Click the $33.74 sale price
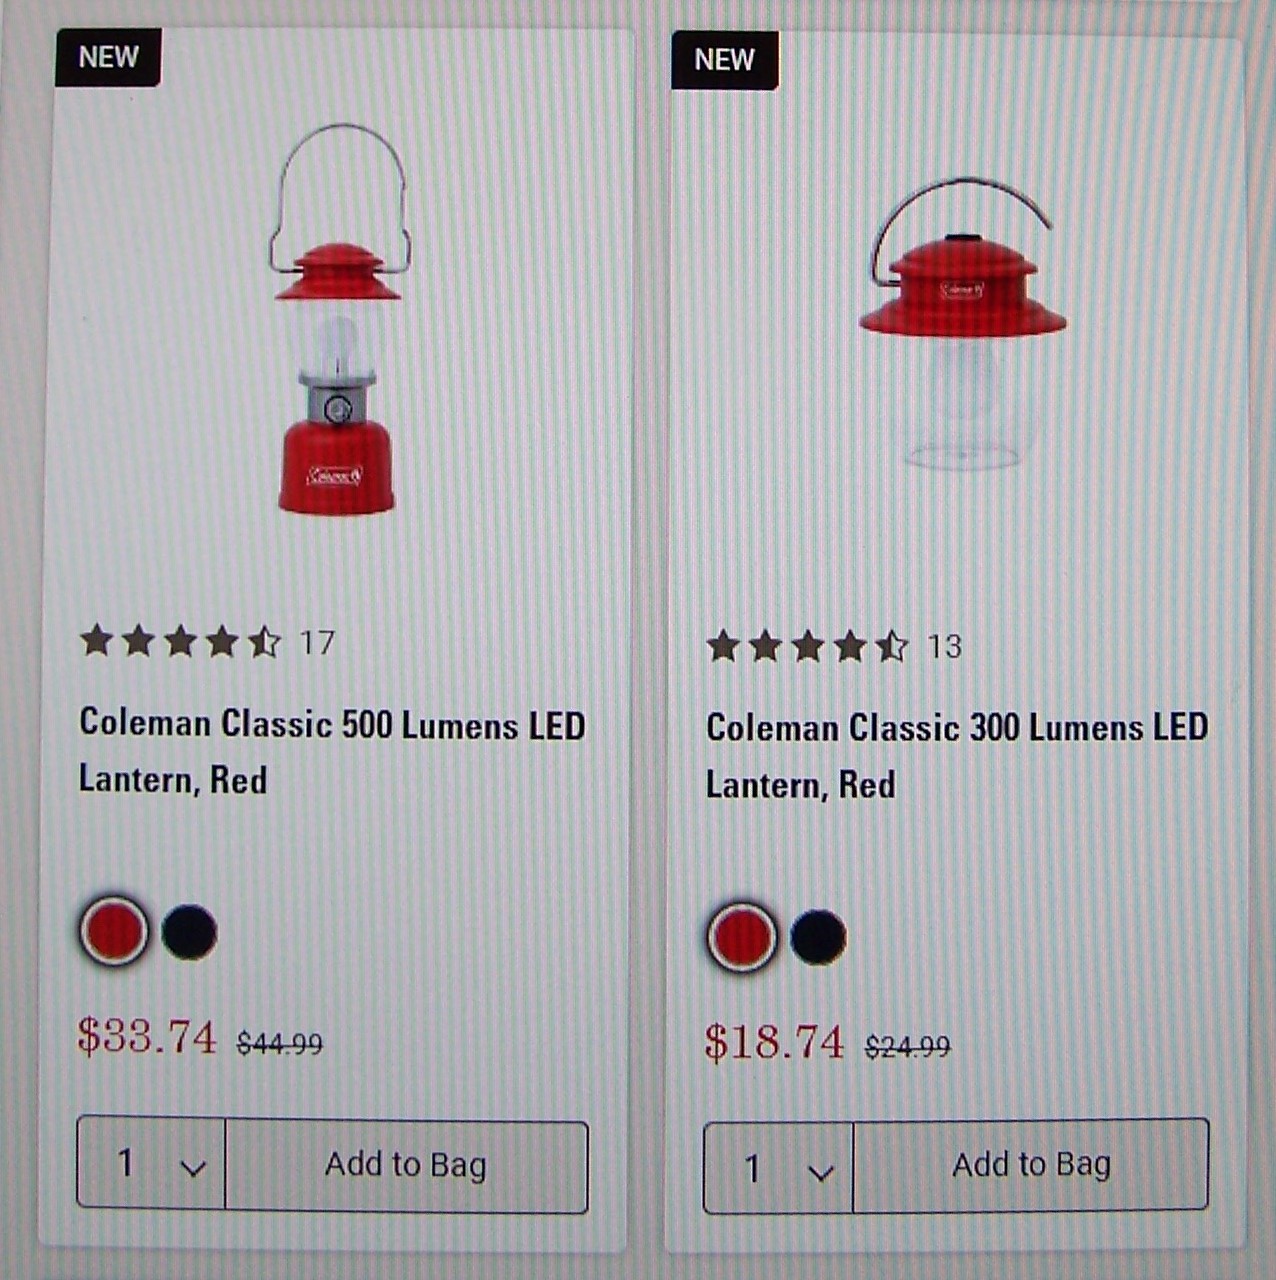Viewport: 1276px width, 1280px height. 147,1036
